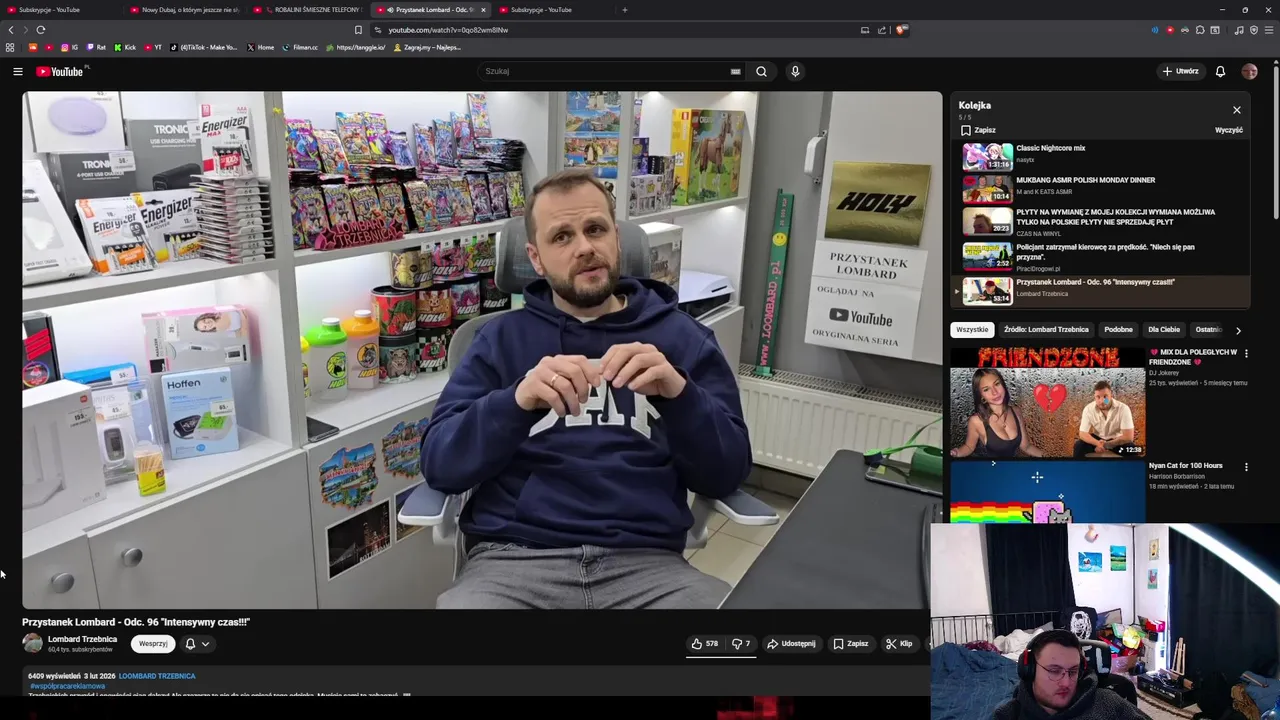The image size is (1280, 720).
Task: Open the Lombard Trzebnica channel name link
Action: pos(82,639)
